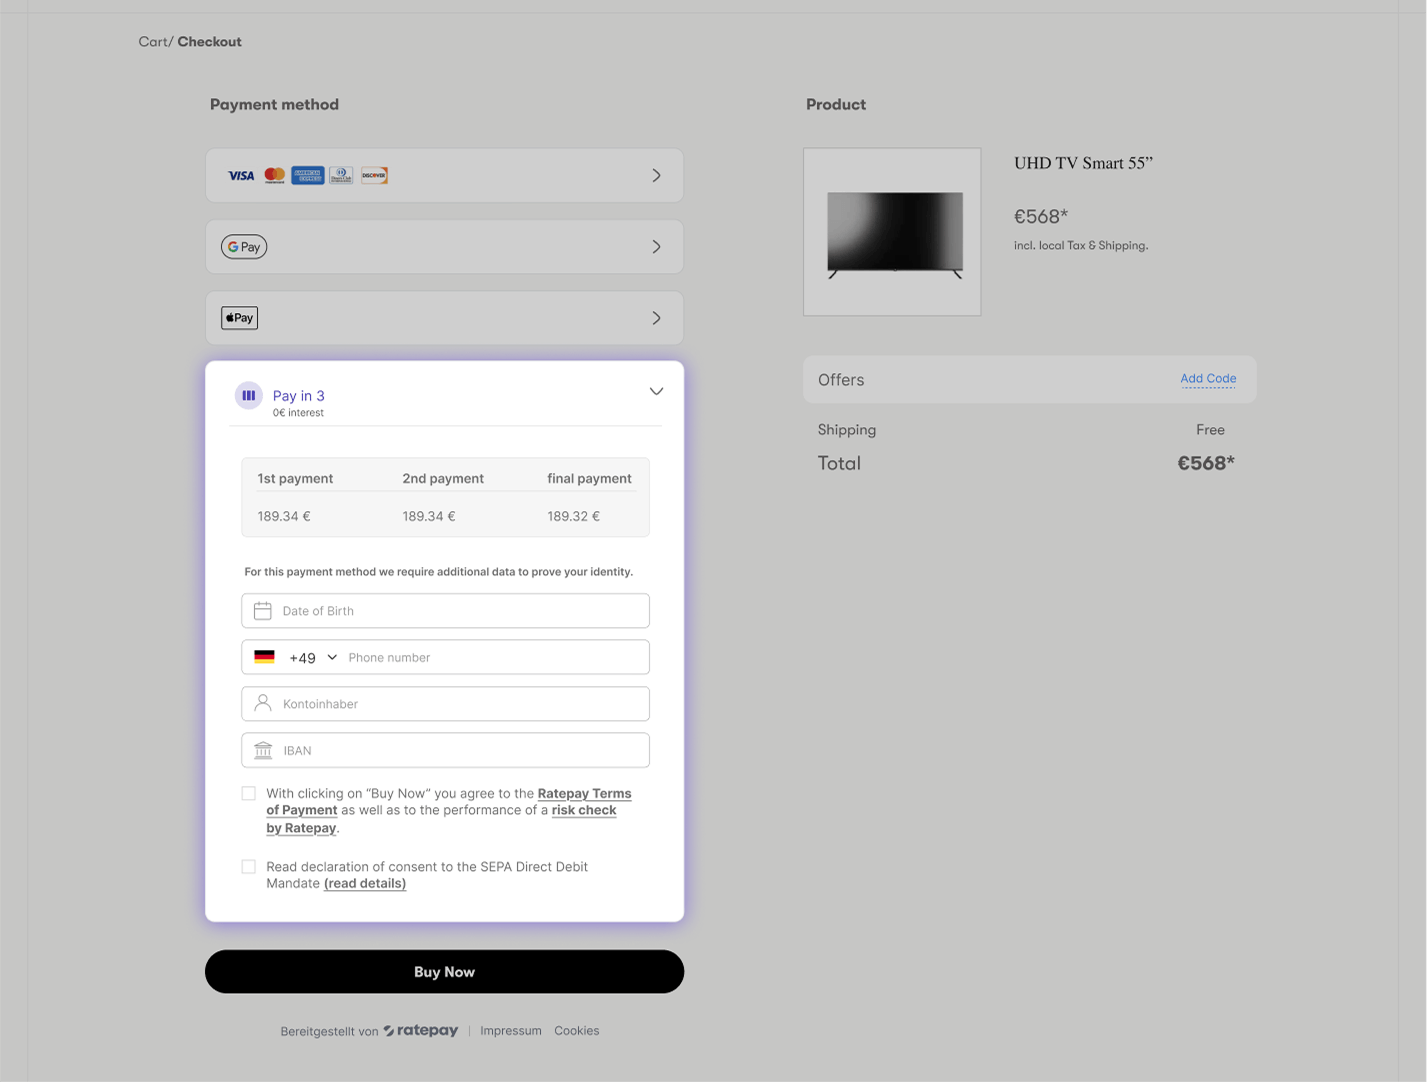This screenshot has height=1090, width=1427.
Task: Expand the credit card payment option
Action: [x=656, y=176]
